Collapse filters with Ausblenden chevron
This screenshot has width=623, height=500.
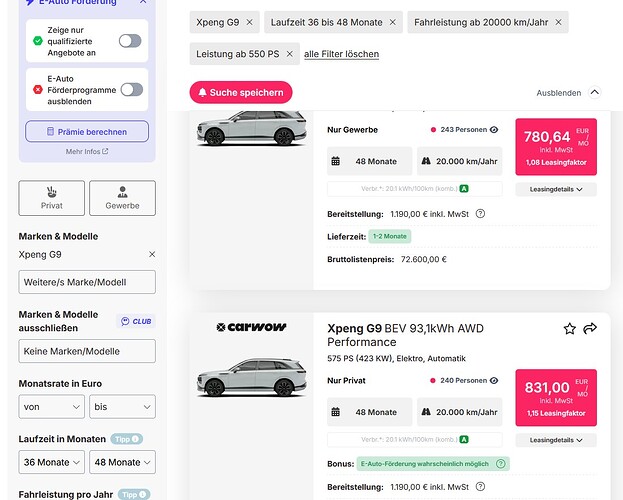594,93
